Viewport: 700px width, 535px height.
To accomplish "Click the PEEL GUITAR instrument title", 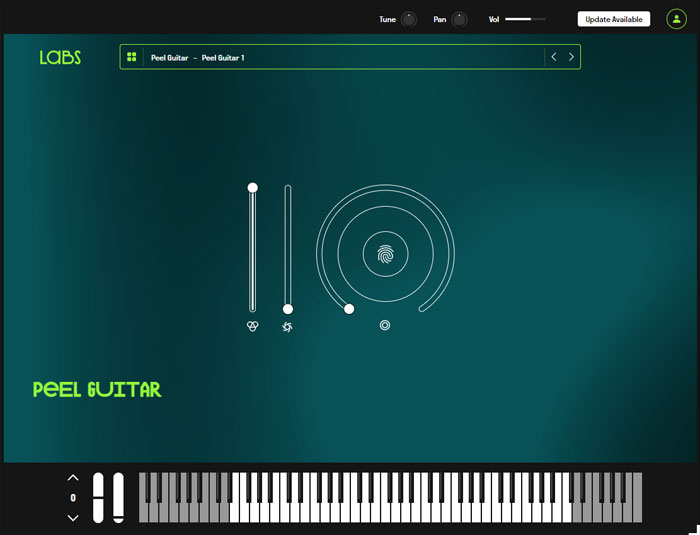I will click(x=97, y=389).
